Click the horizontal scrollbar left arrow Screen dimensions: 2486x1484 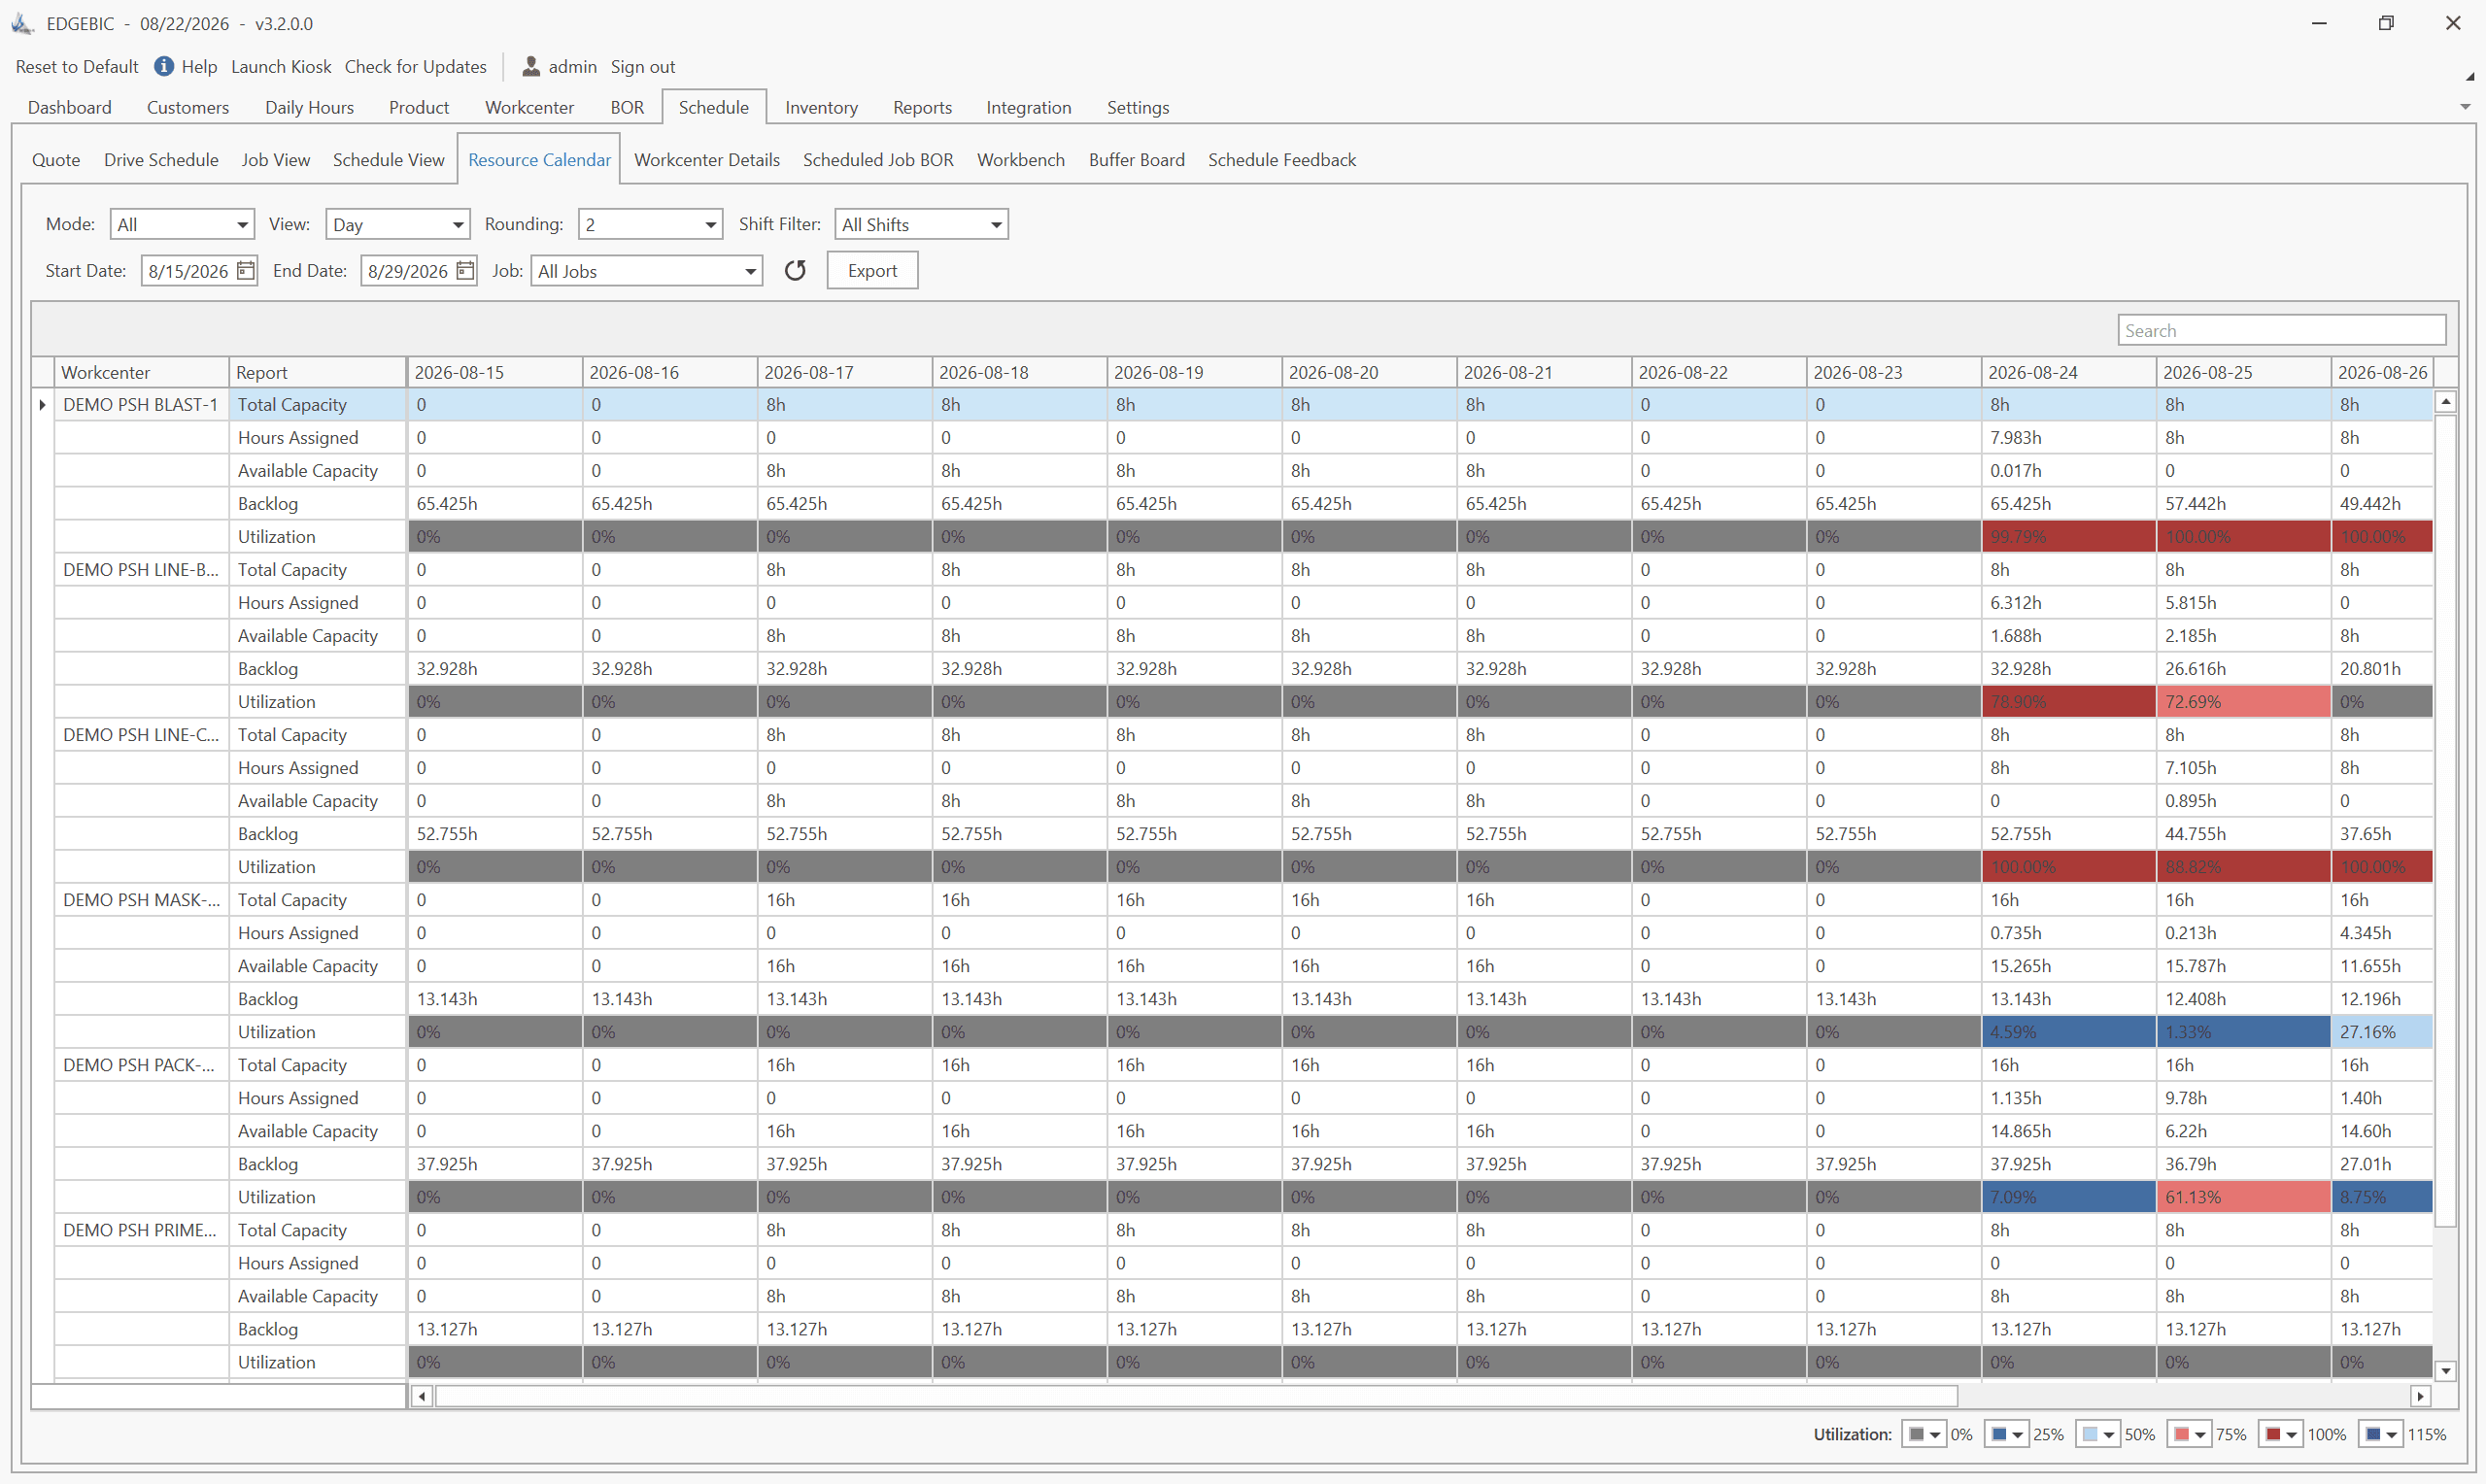click(x=421, y=1396)
